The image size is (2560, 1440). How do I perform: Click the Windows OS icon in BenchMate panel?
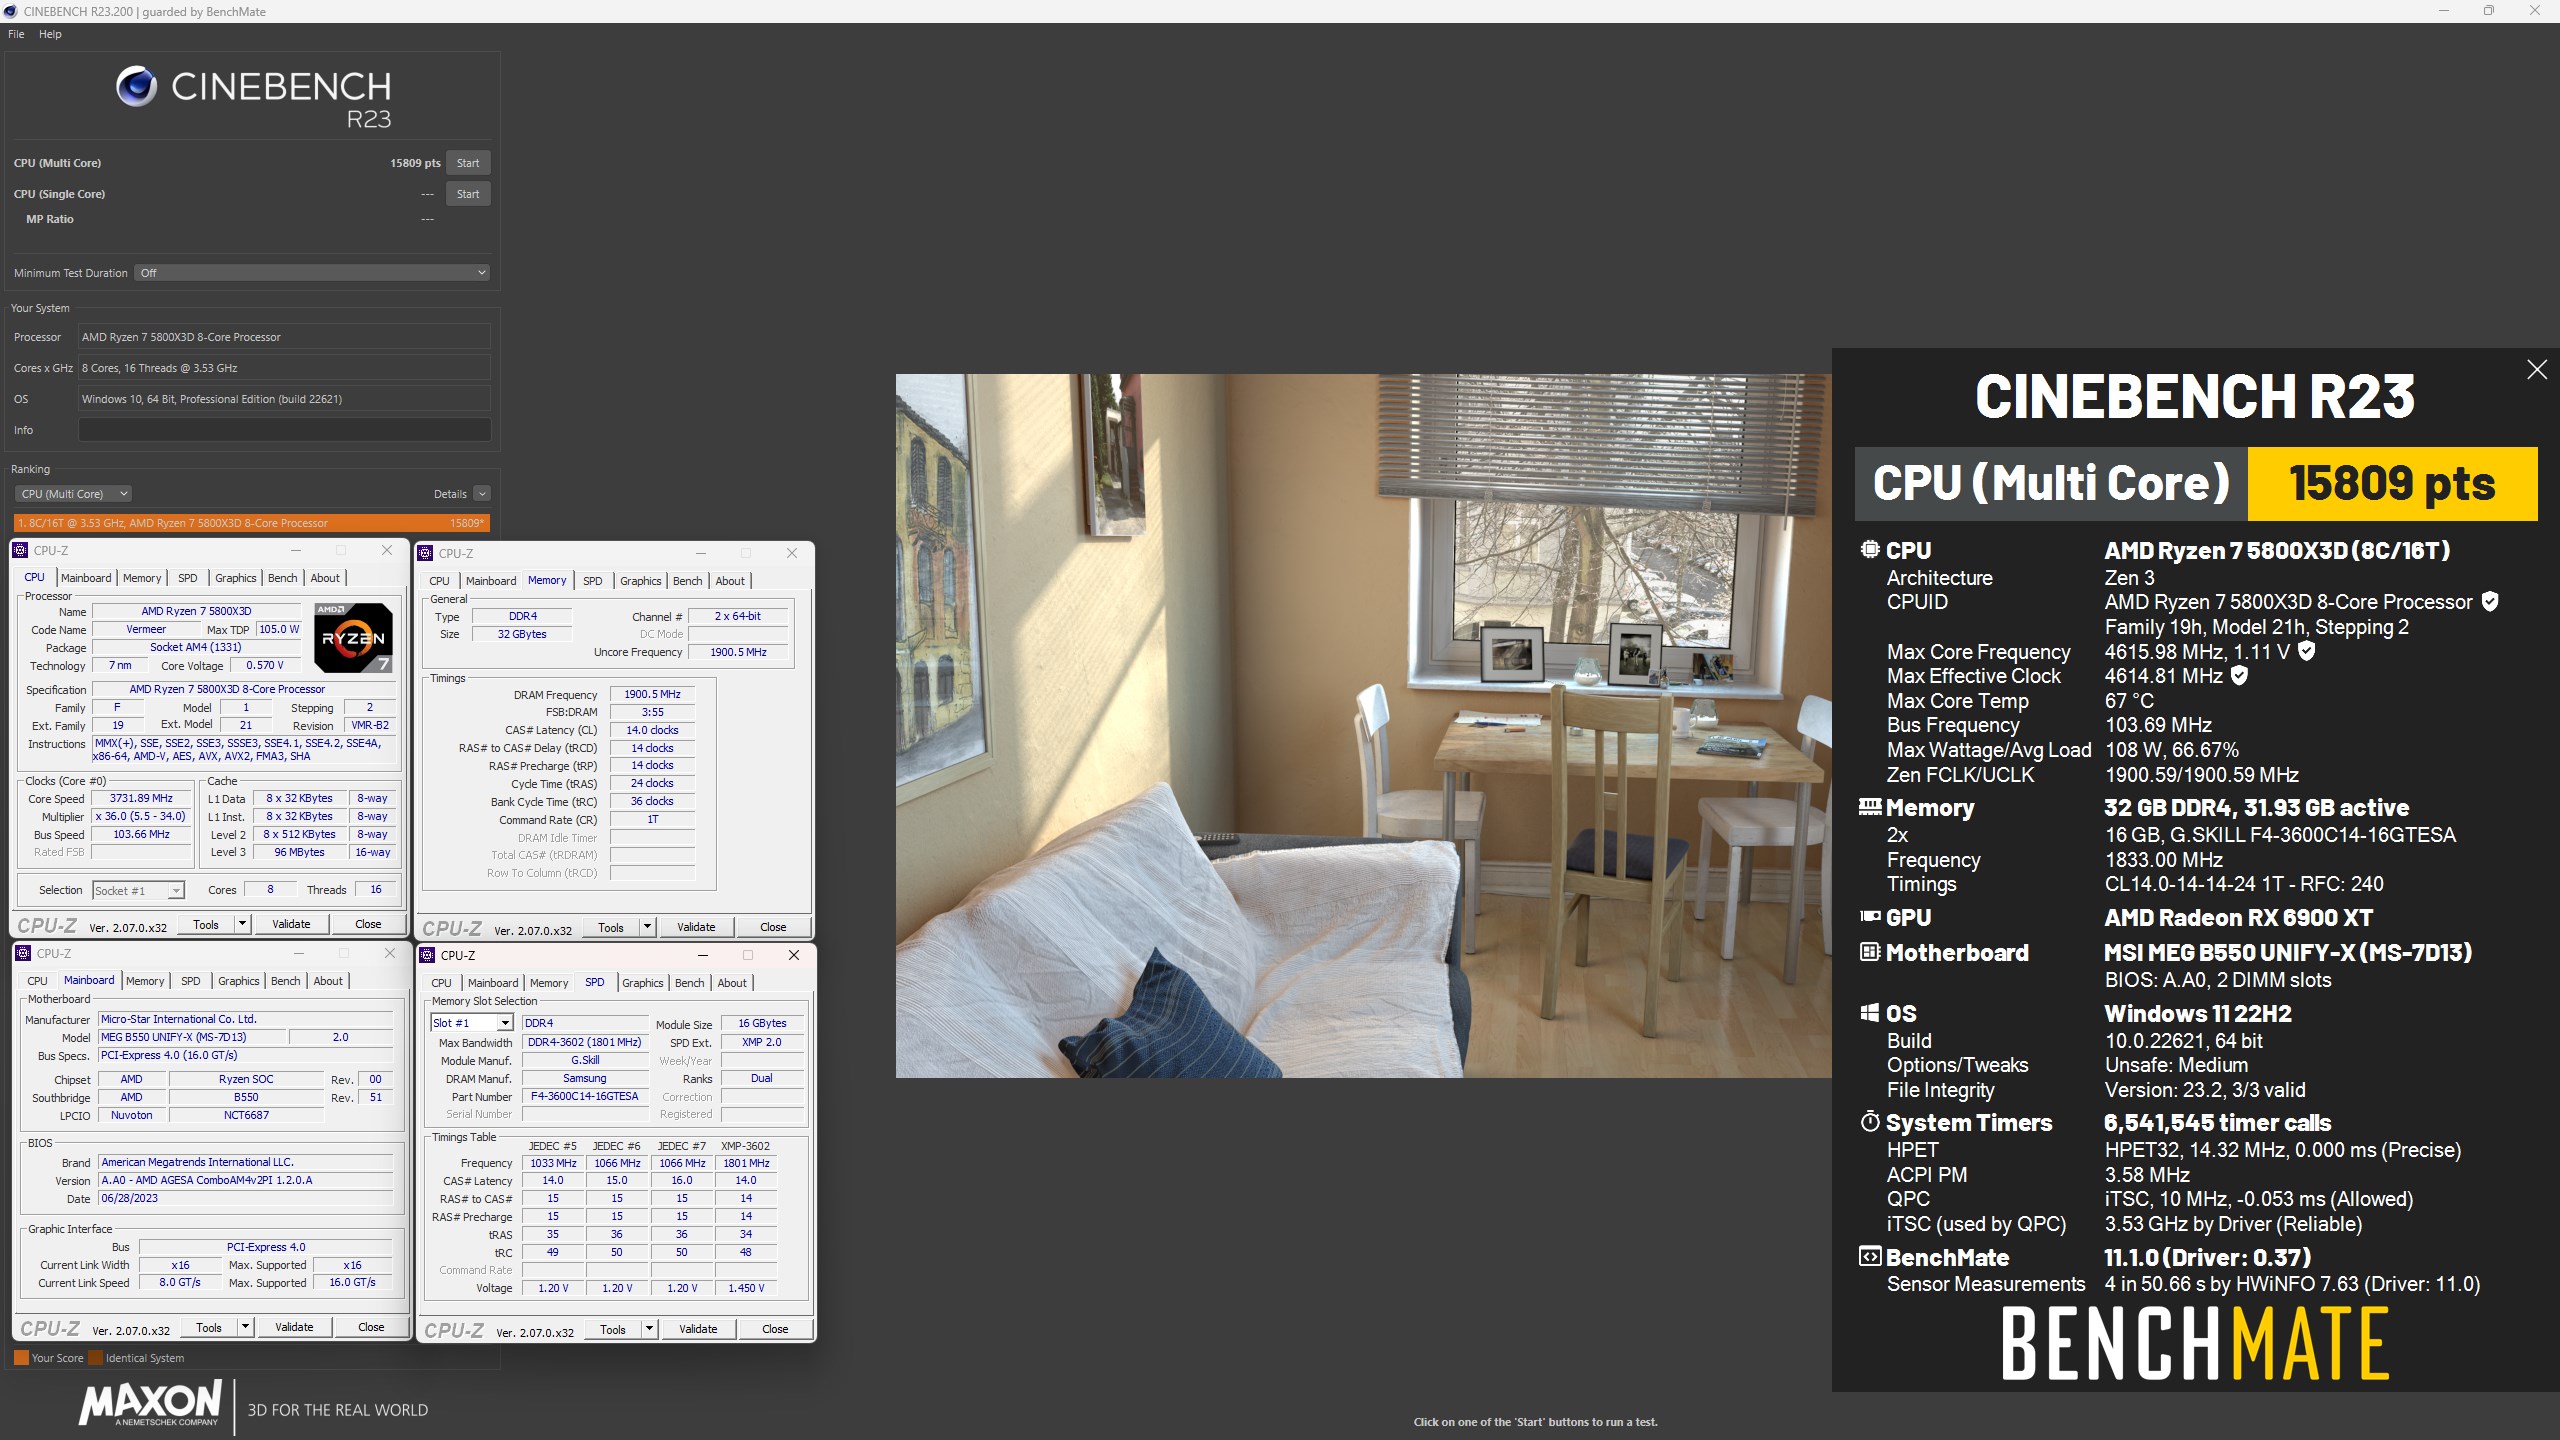point(1870,1013)
